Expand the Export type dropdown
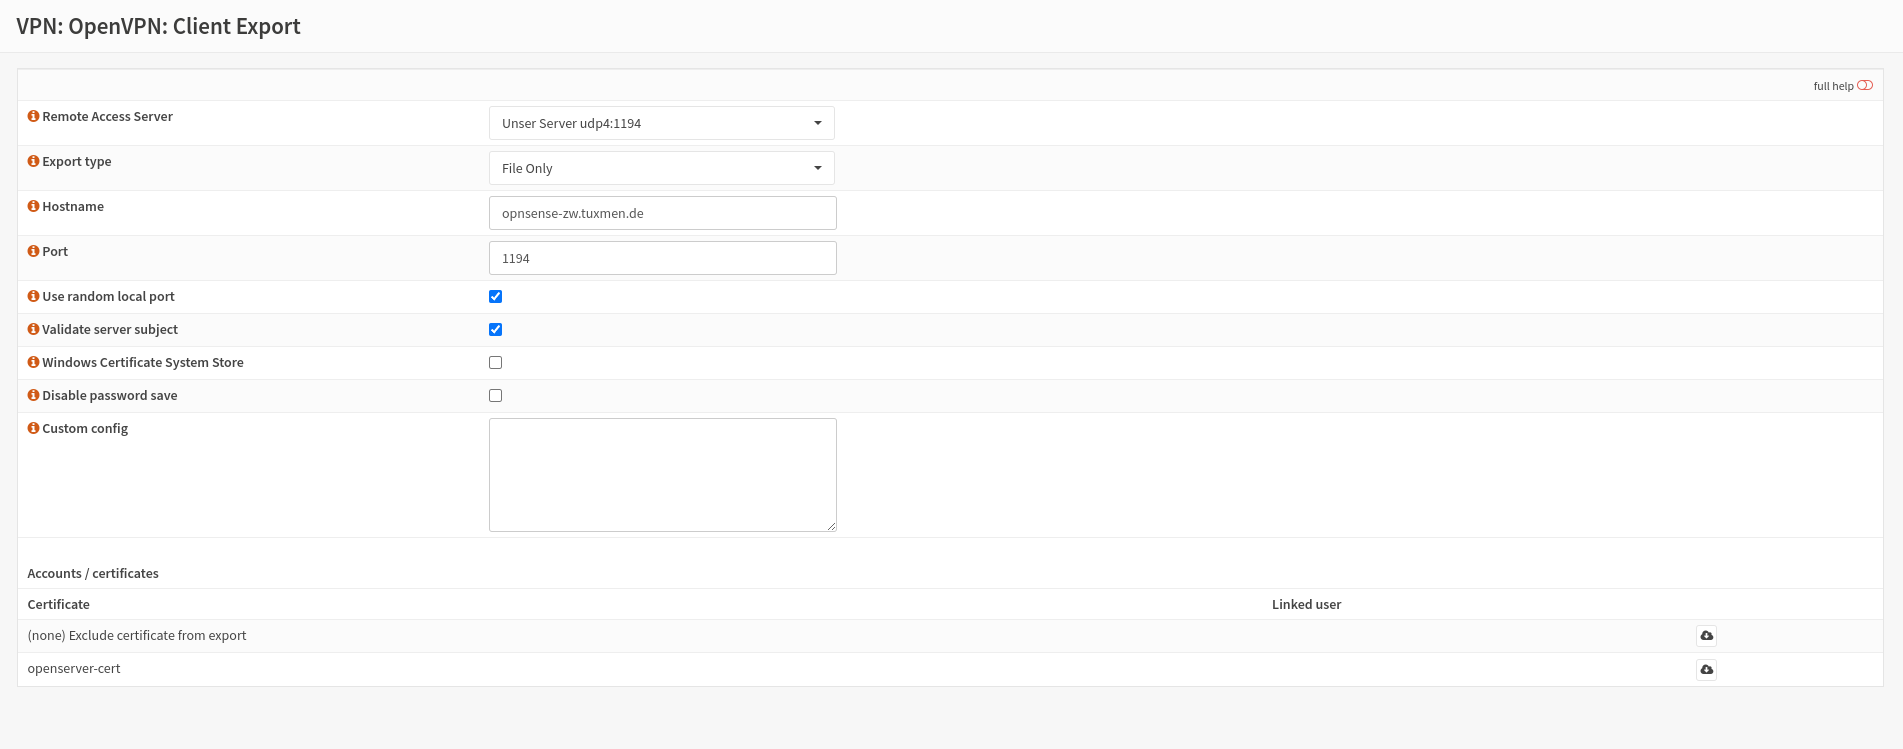Viewport: 1903px width, 749px height. [661, 168]
